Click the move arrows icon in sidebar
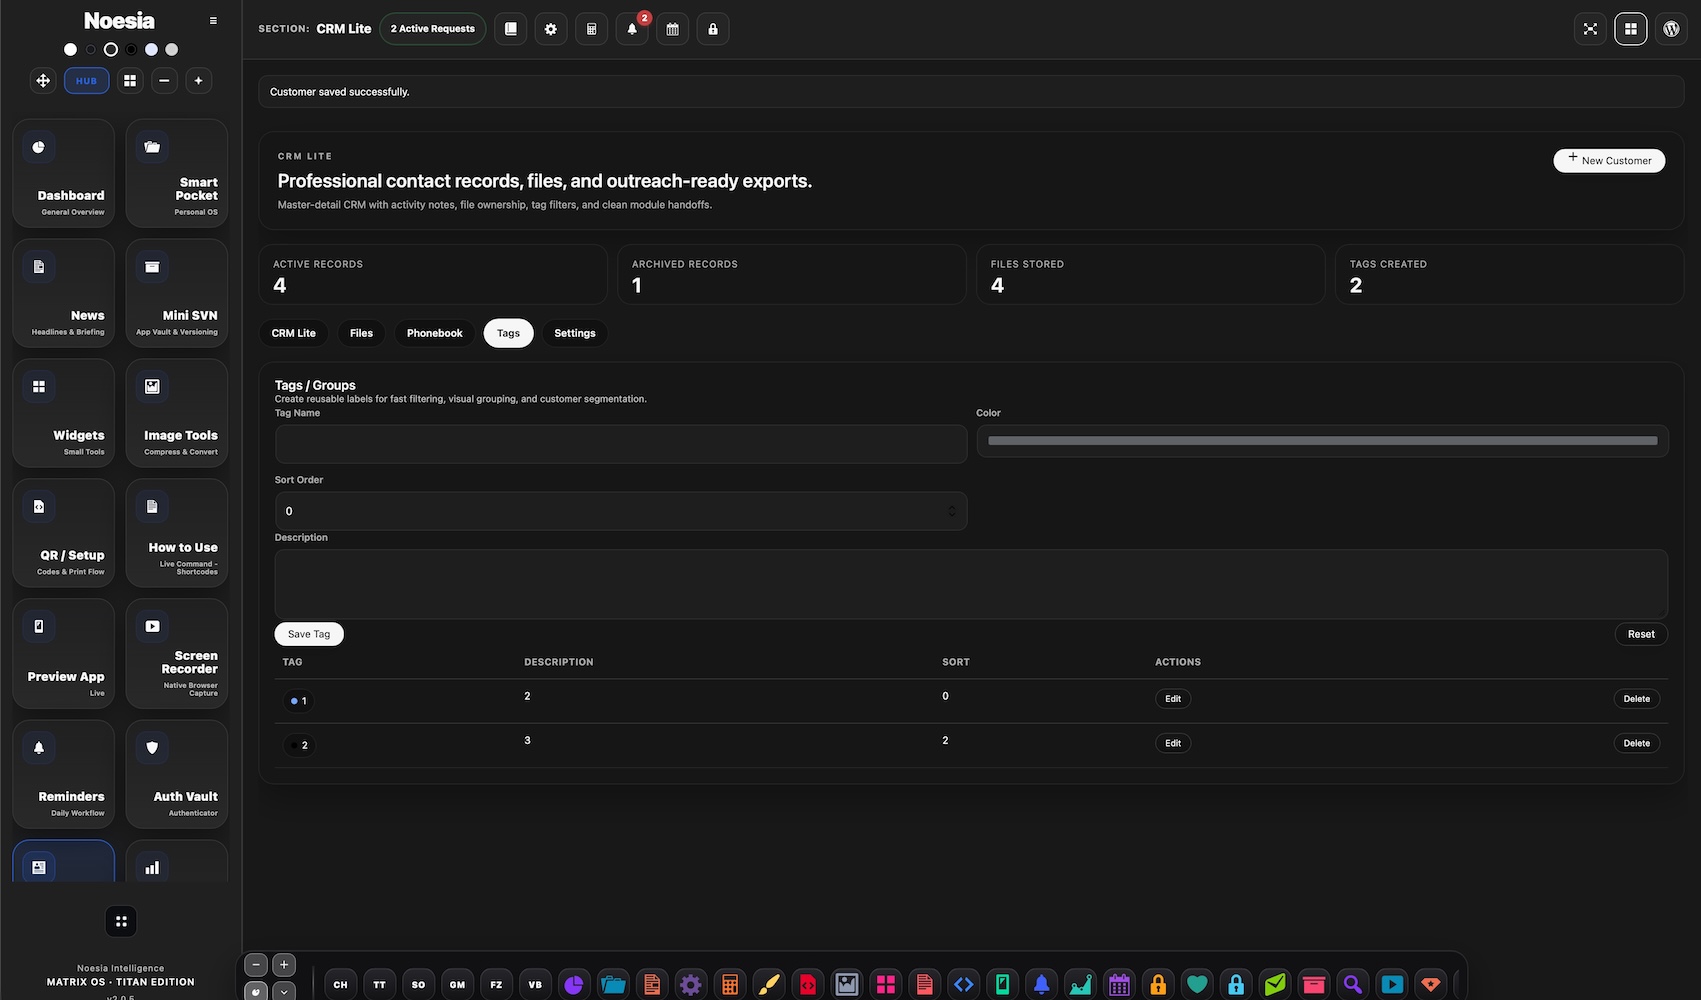This screenshot has width=1701, height=1000. pyautogui.click(x=43, y=81)
